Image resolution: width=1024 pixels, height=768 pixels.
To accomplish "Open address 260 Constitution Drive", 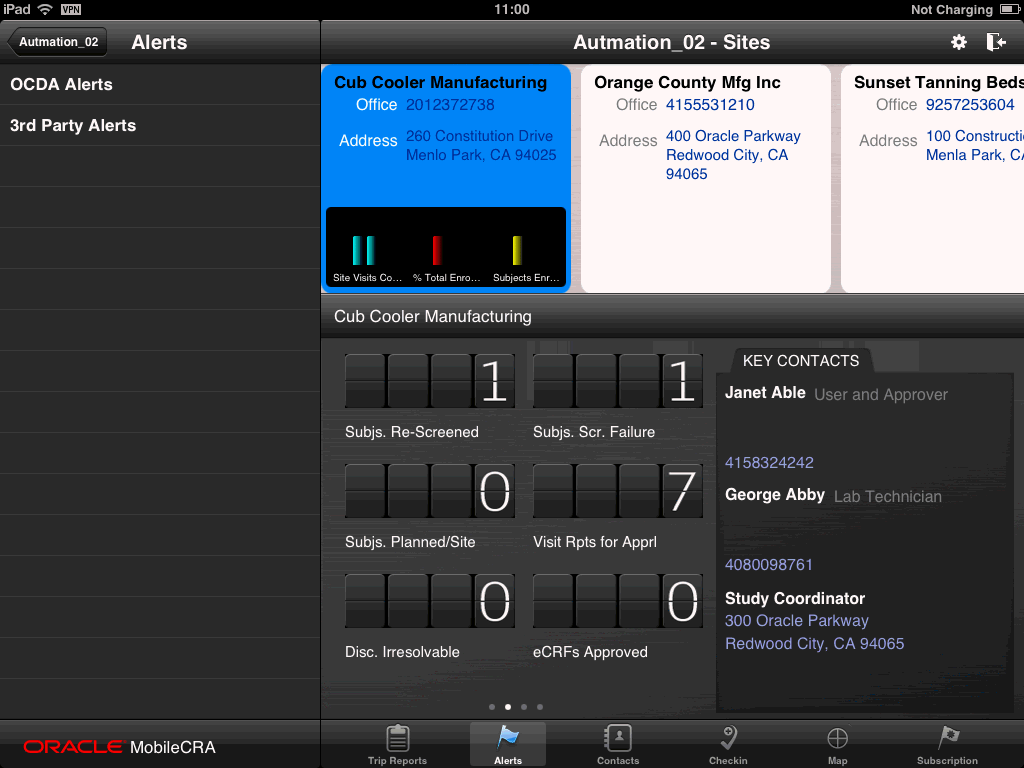I will (481, 146).
